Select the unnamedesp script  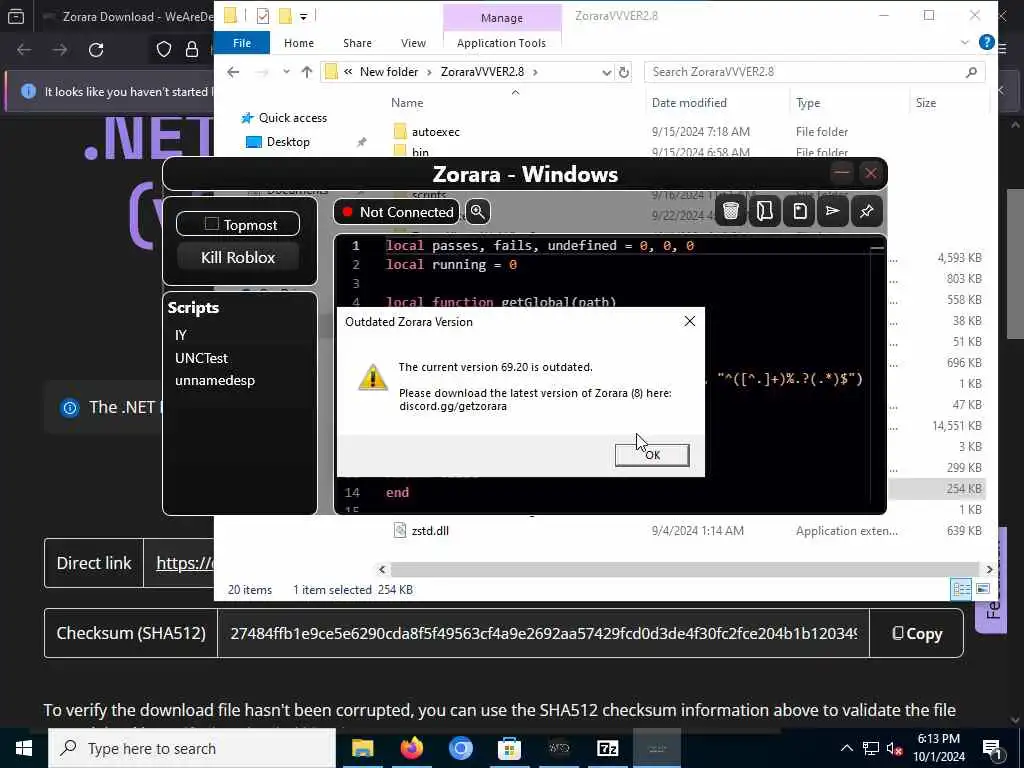[x=215, y=380]
